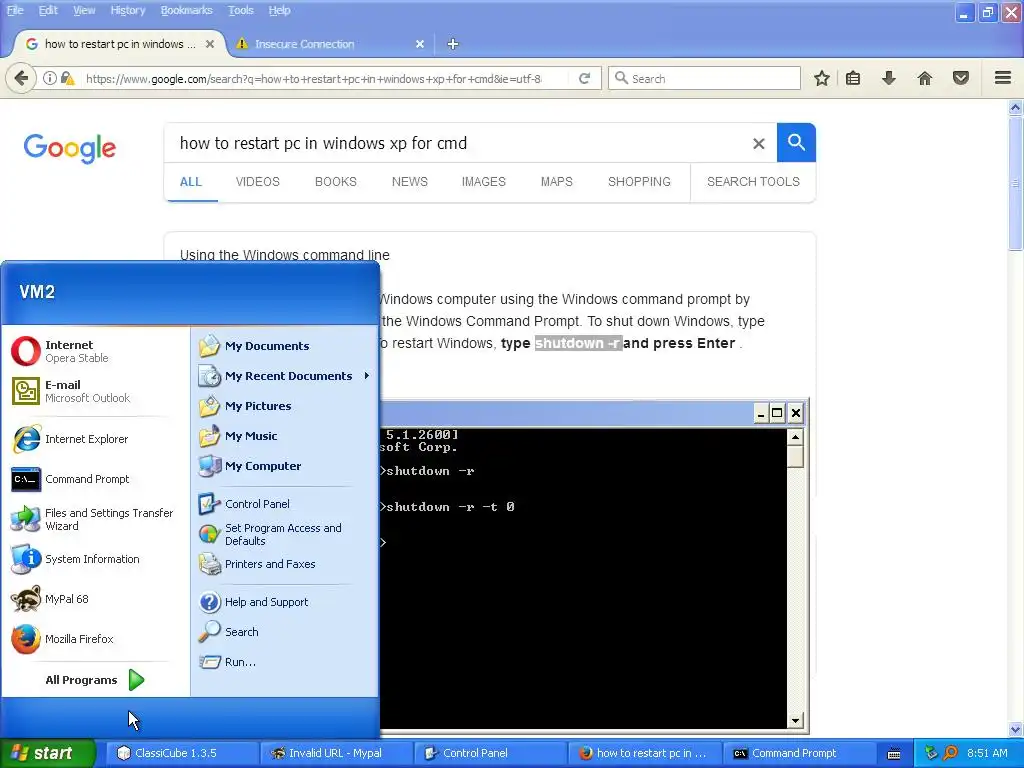Click the Start button
This screenshot has height=768, width=1024.
coord(47,753)
